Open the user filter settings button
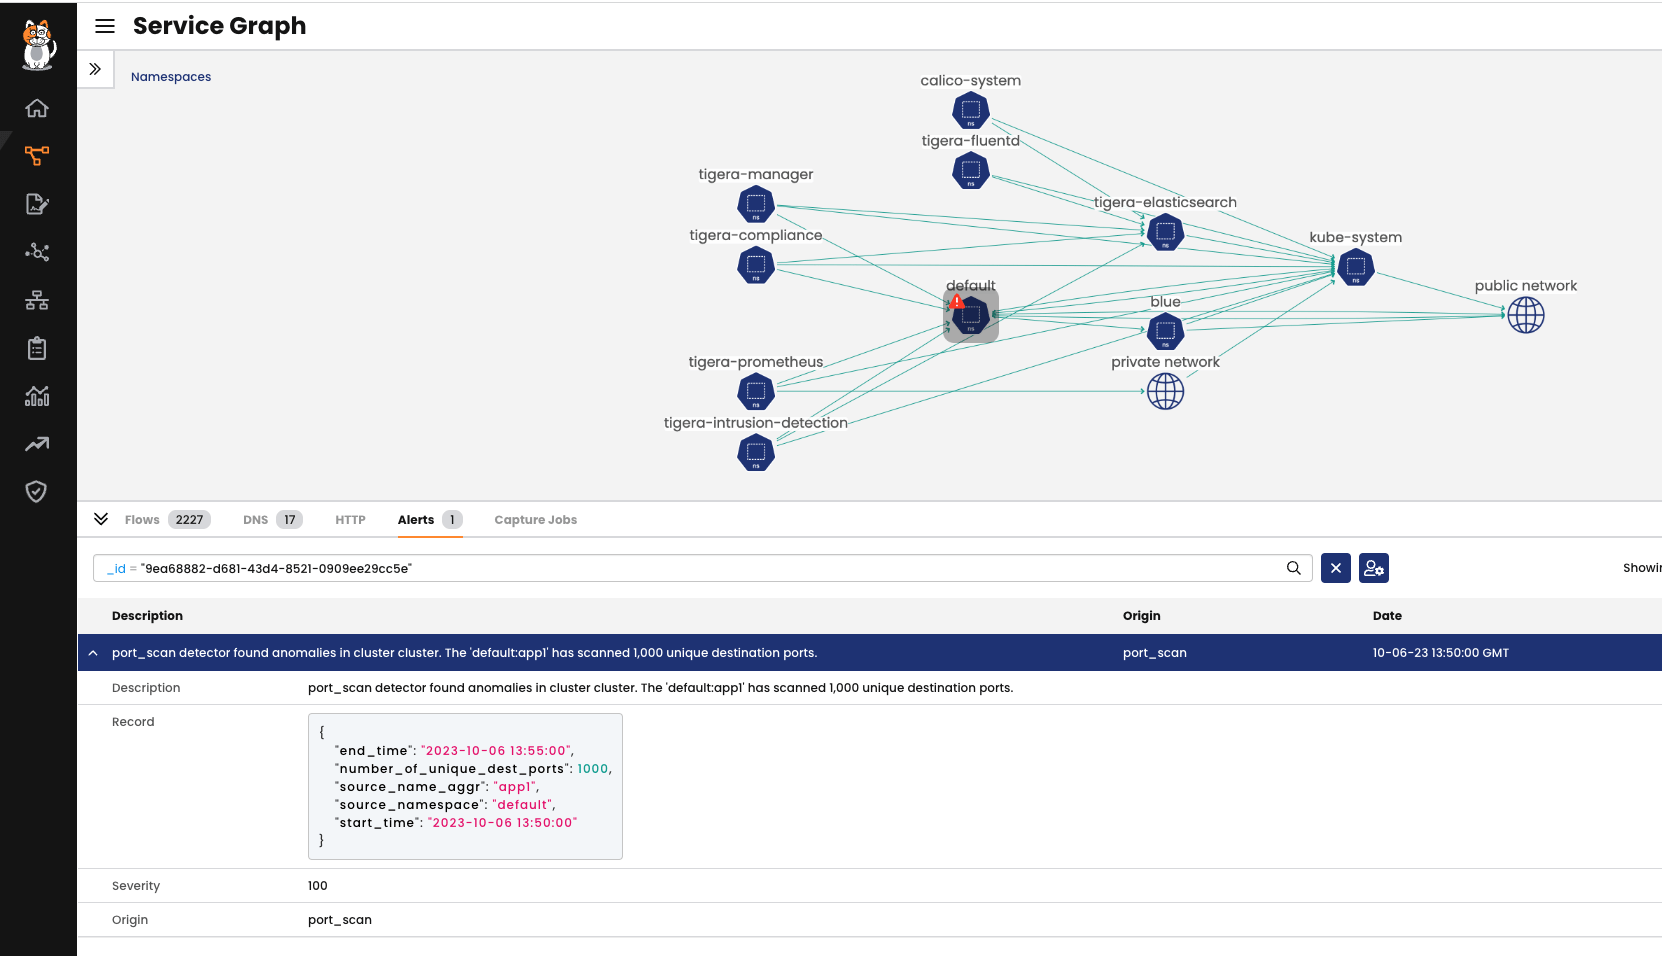This screenshot has height=956, width=1662. coord(1374,568)
